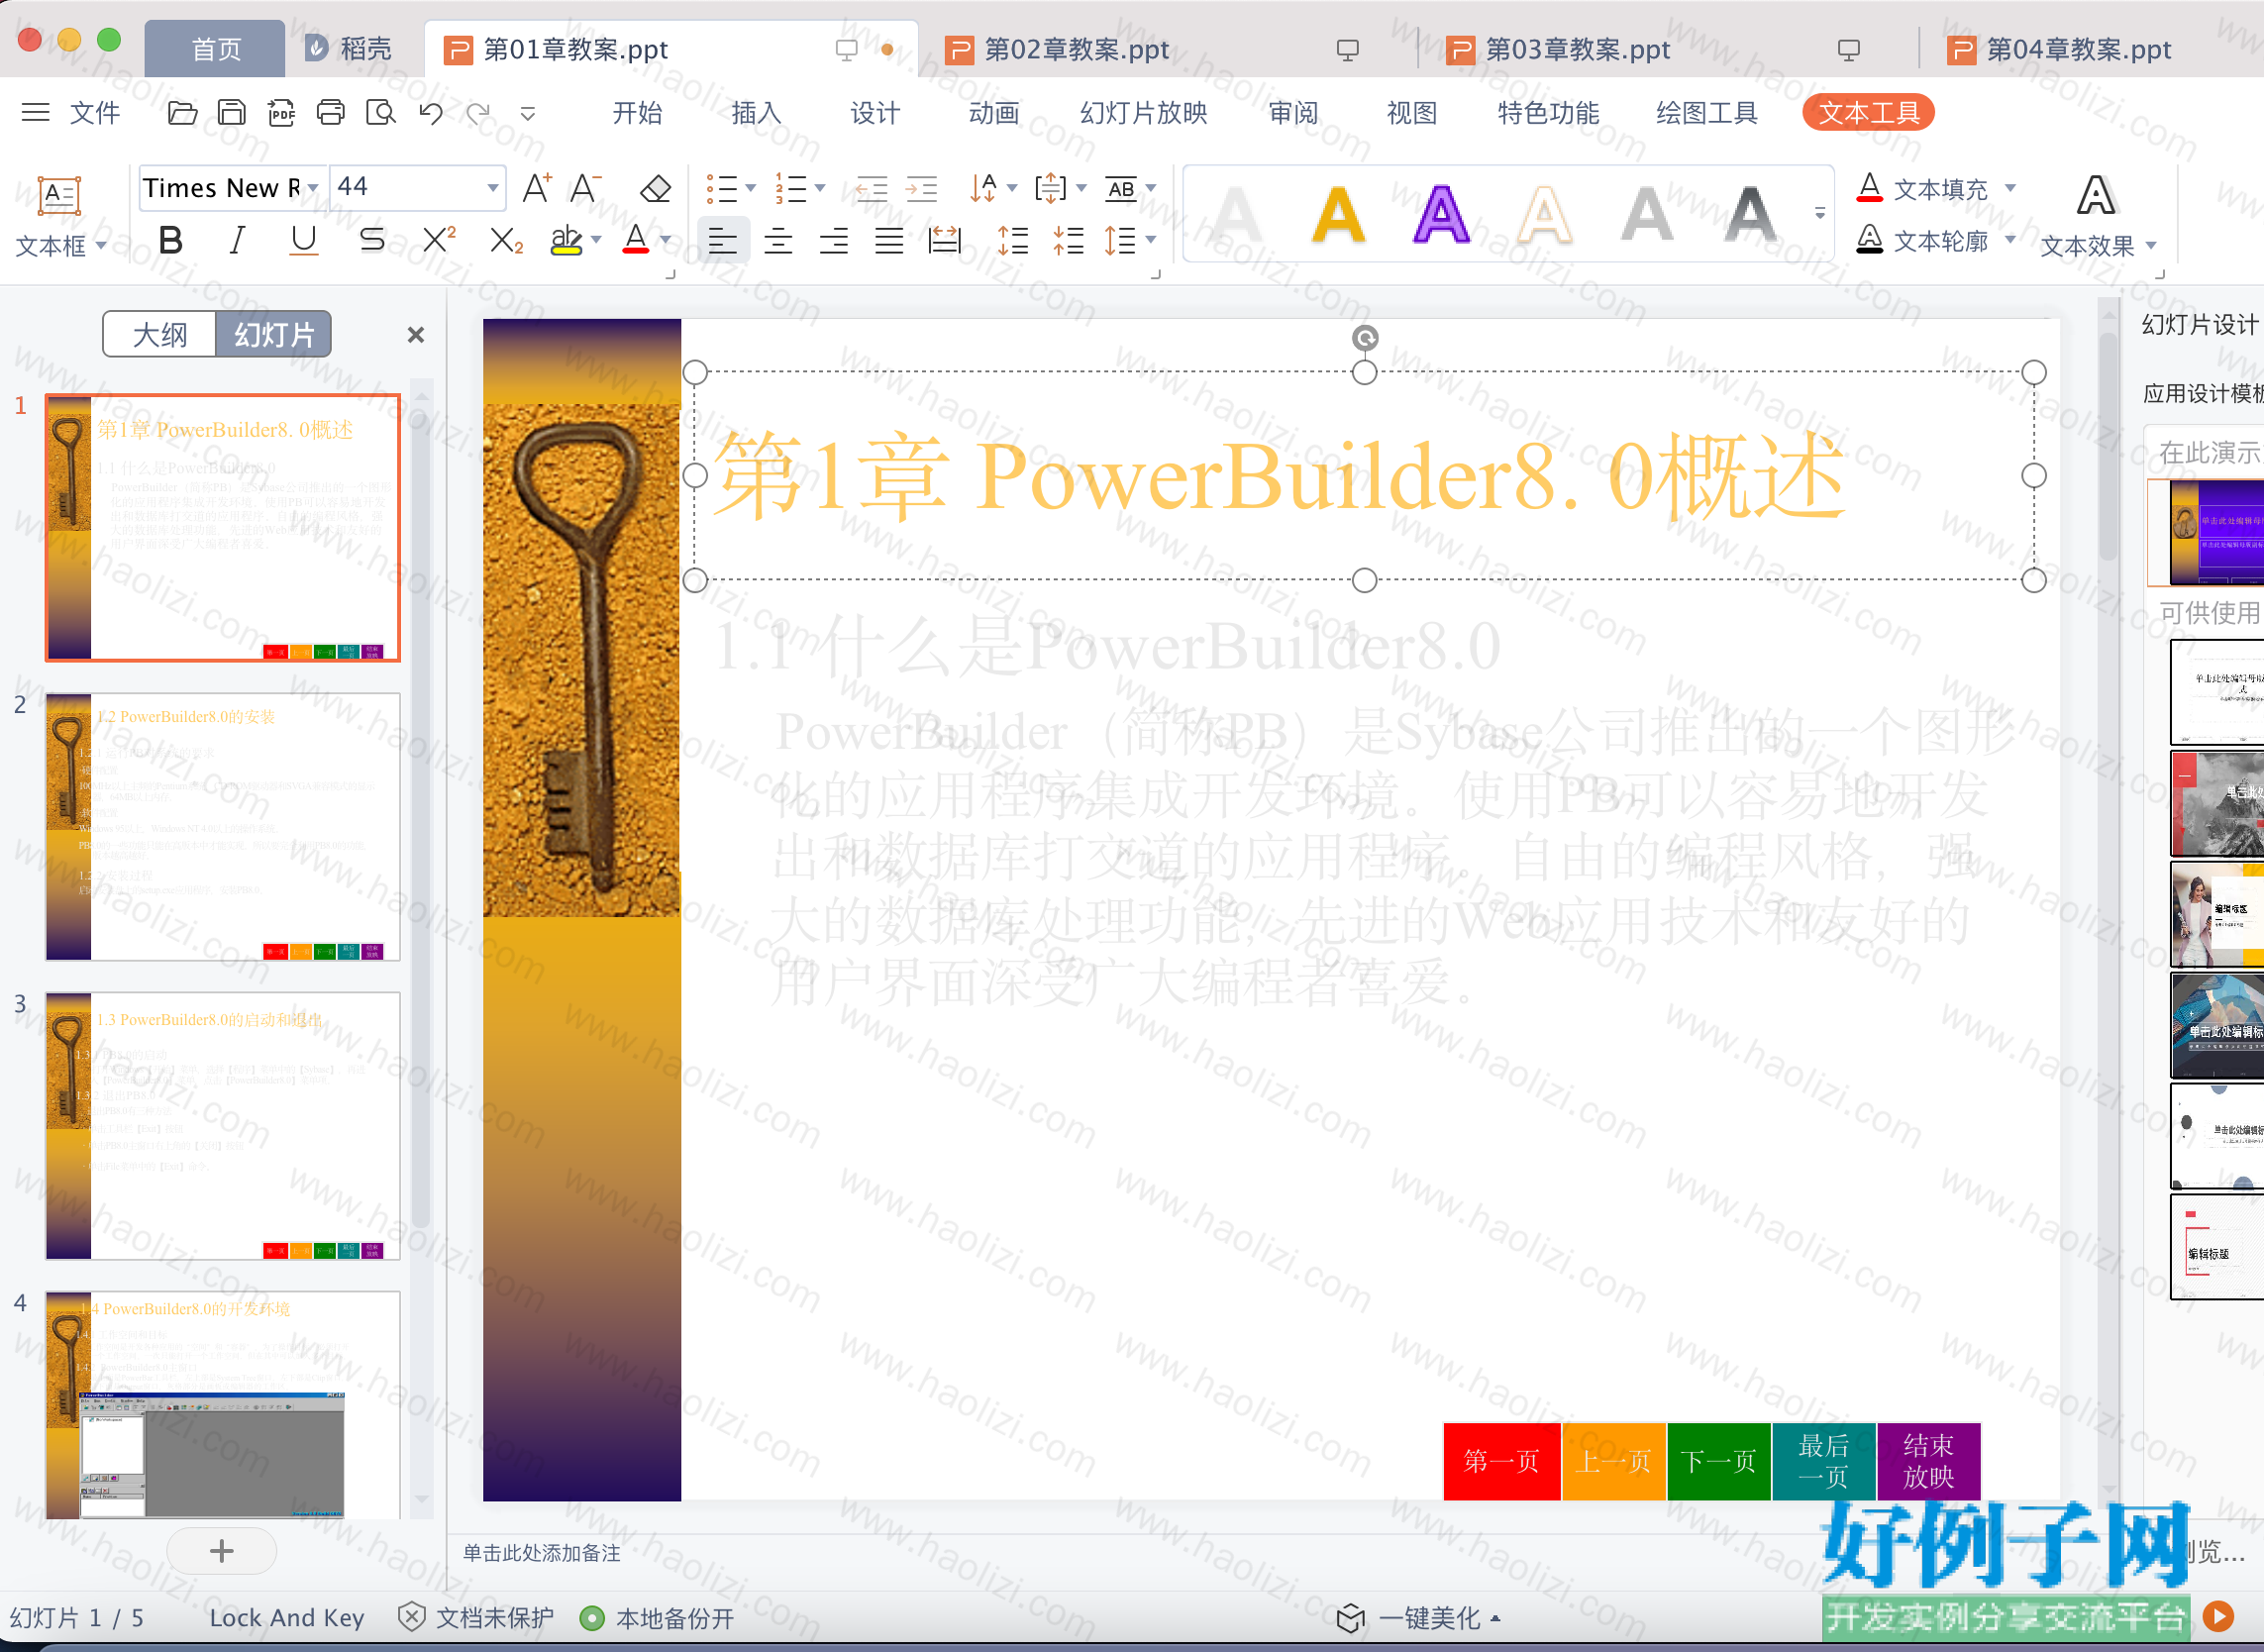Align text to the left
This screenshot has width=2264, height=1652.
pyautogui.click(x=722, y=240)
